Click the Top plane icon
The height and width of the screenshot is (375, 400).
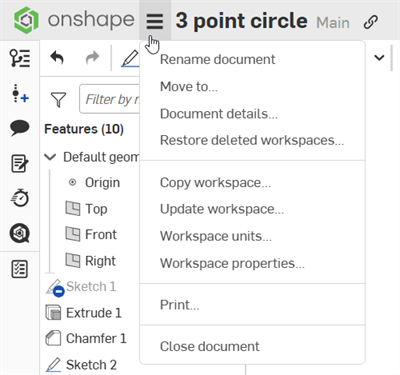coord(72,209)
